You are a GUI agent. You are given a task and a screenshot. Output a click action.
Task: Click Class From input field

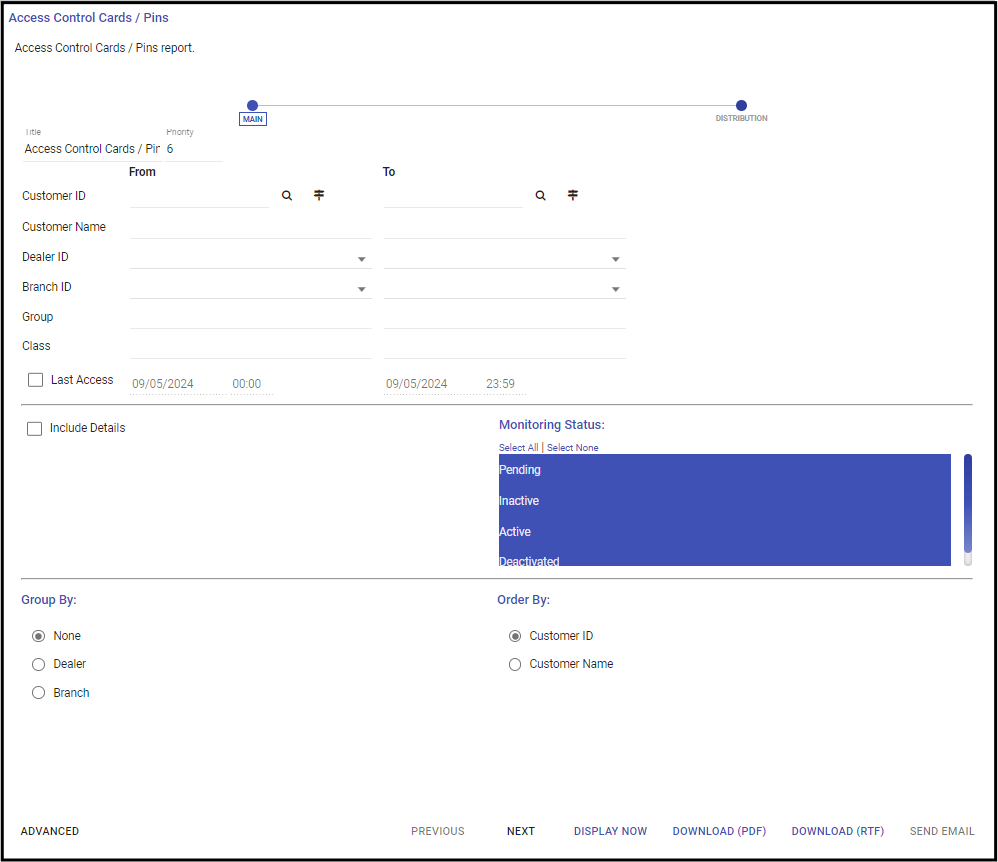251,347
